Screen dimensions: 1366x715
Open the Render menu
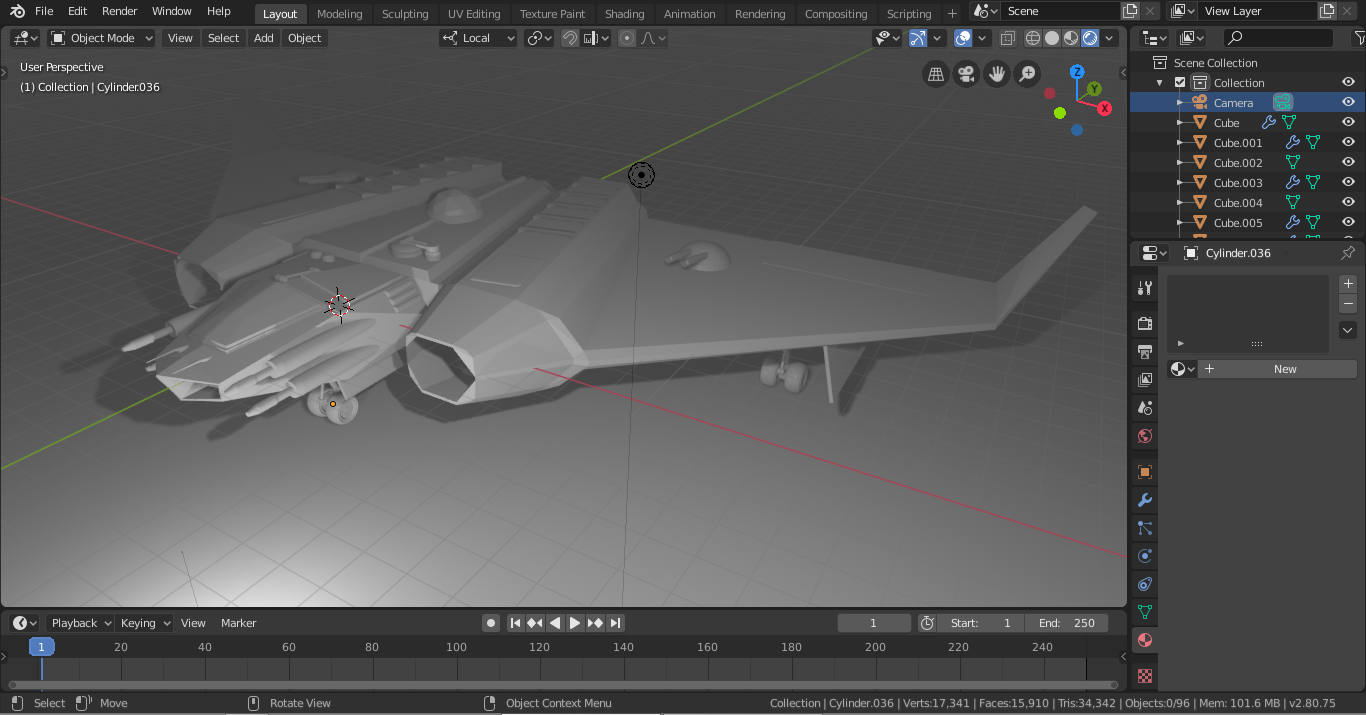tap(120, 11)
